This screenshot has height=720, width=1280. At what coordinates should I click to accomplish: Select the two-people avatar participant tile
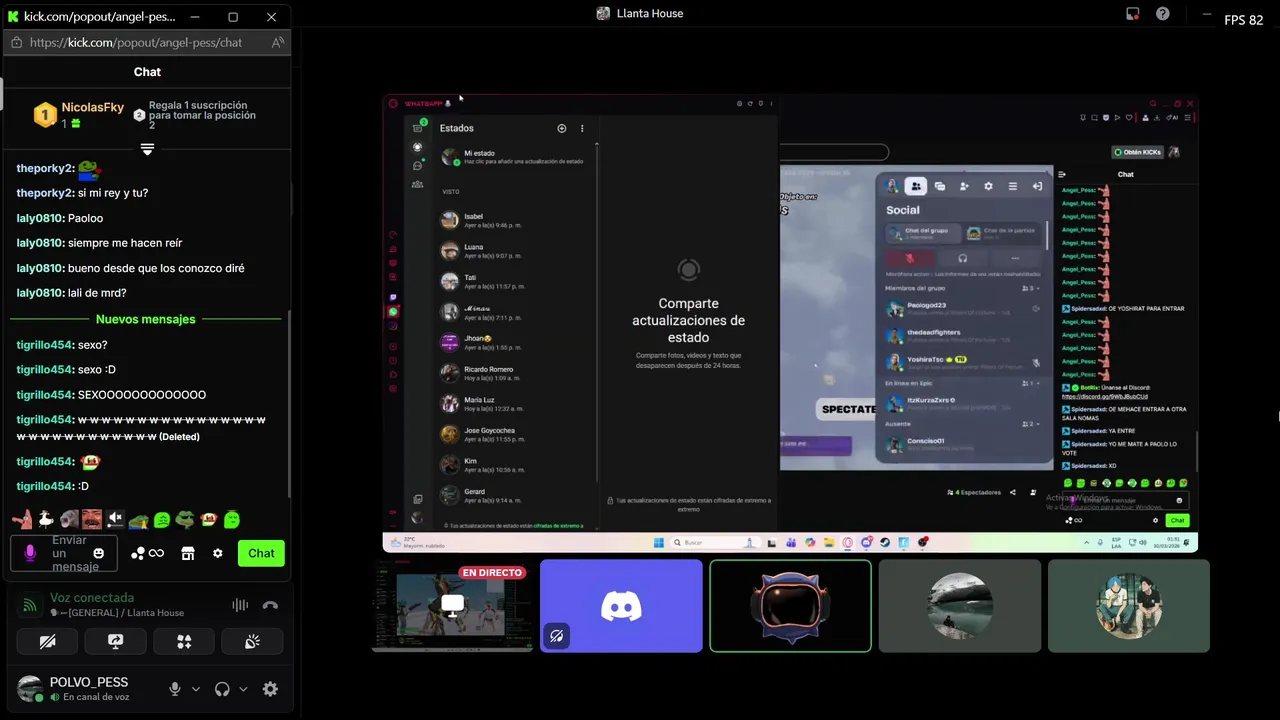coord(1129,606)
